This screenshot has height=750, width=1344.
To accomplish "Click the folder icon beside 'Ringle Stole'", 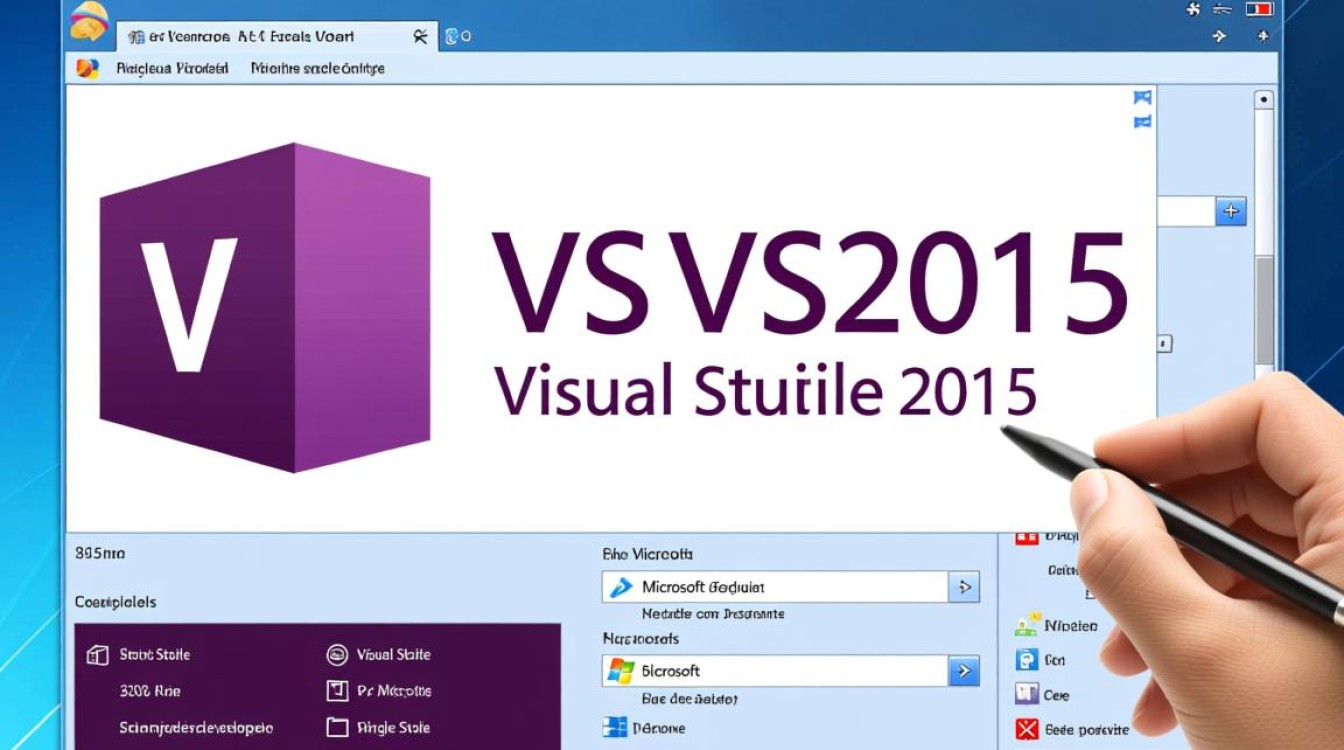I will coord(337,728).
